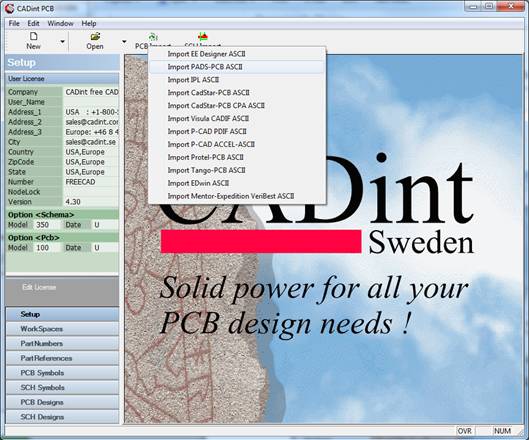
Task: Open the Window menu
Action: (x=60, y=23)
